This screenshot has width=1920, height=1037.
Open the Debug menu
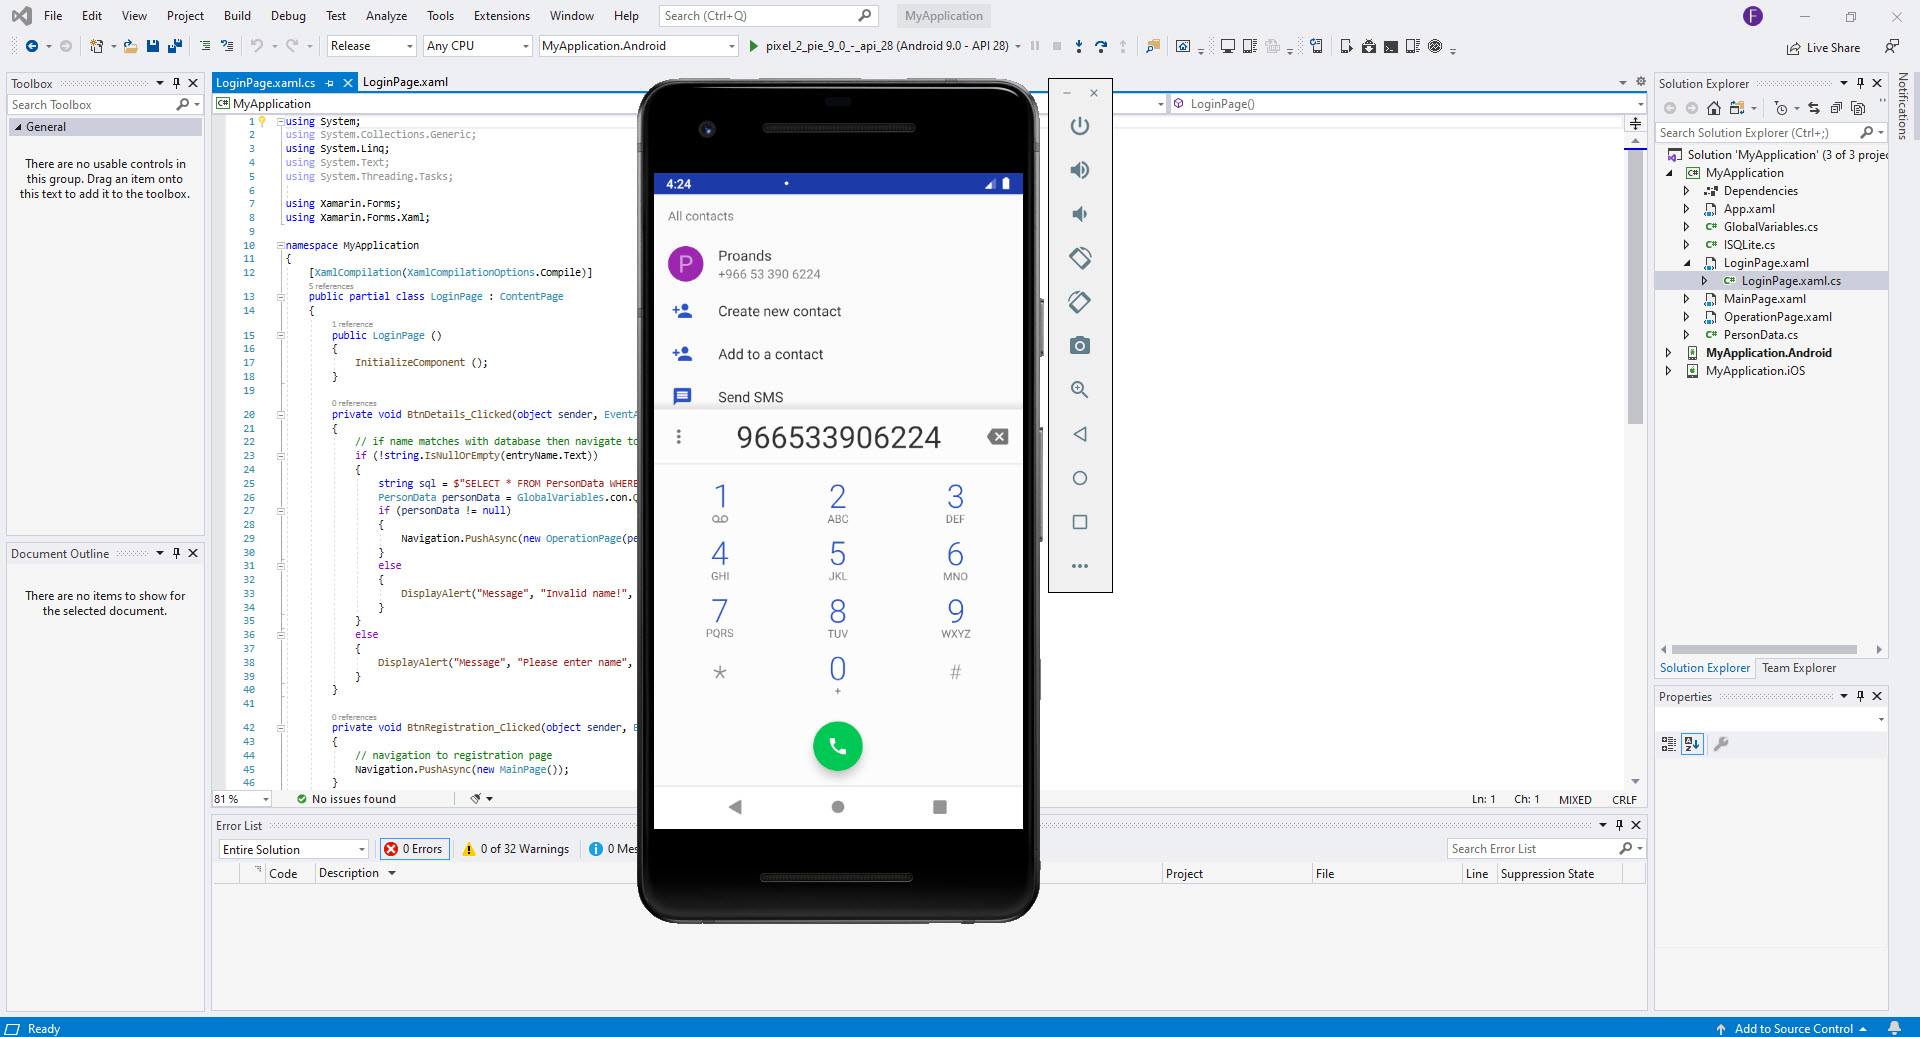pyautogui.click(x=288, y=16)
